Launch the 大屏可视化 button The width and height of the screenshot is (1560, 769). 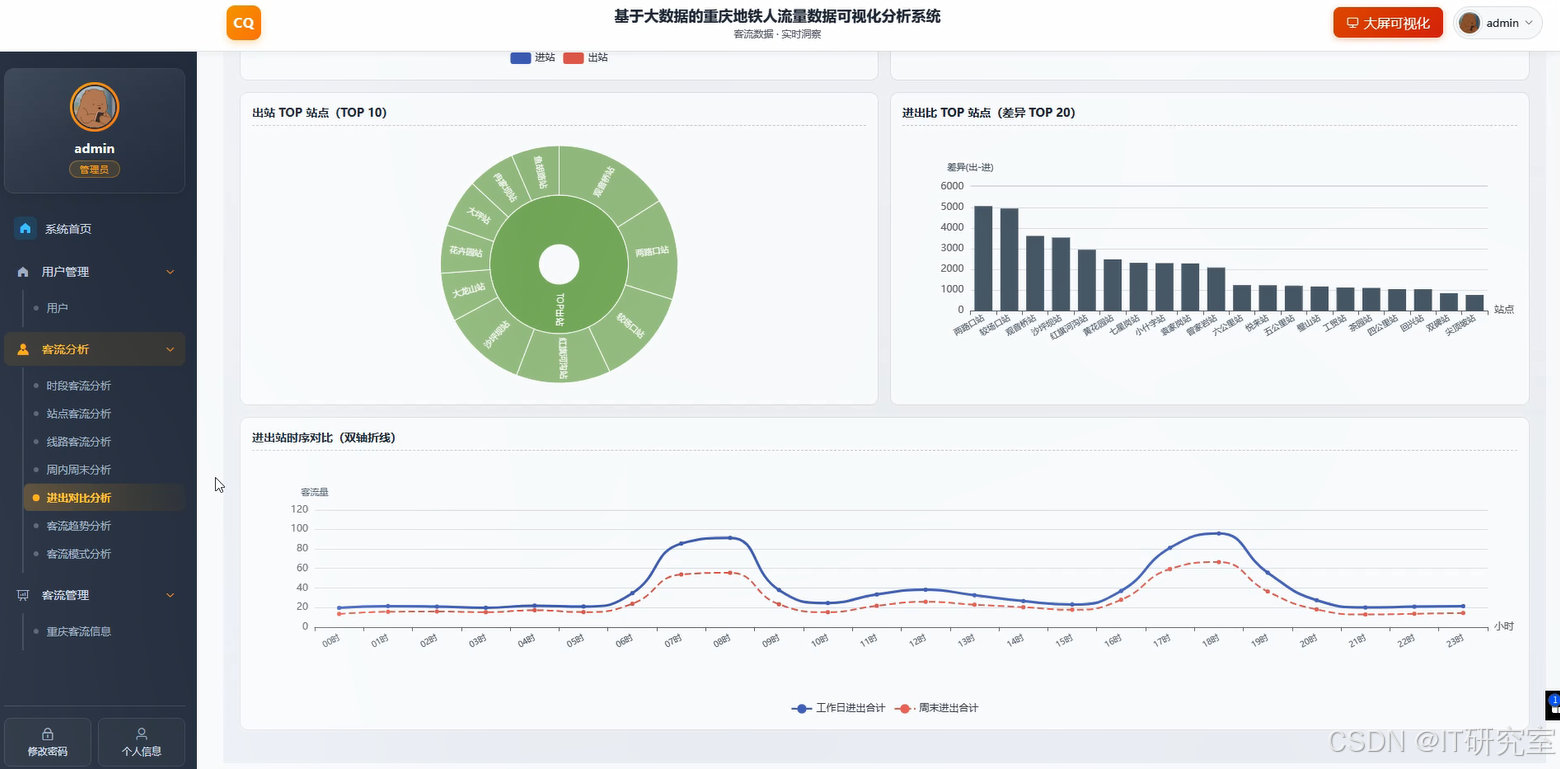(x=1388, y=23)
